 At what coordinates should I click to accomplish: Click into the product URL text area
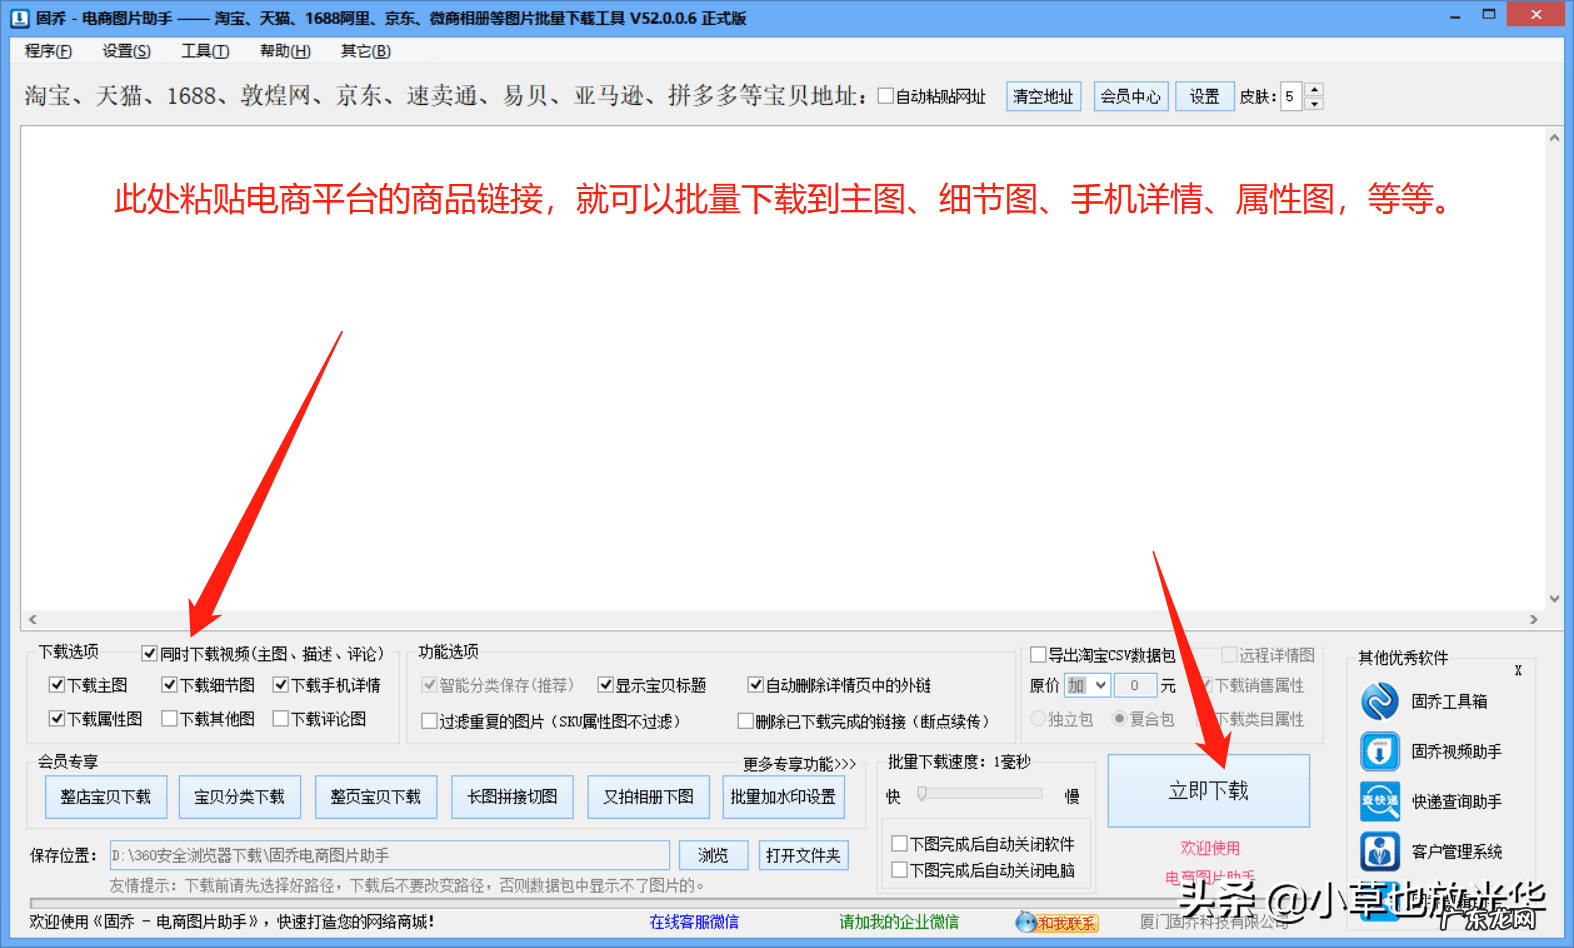782,367
